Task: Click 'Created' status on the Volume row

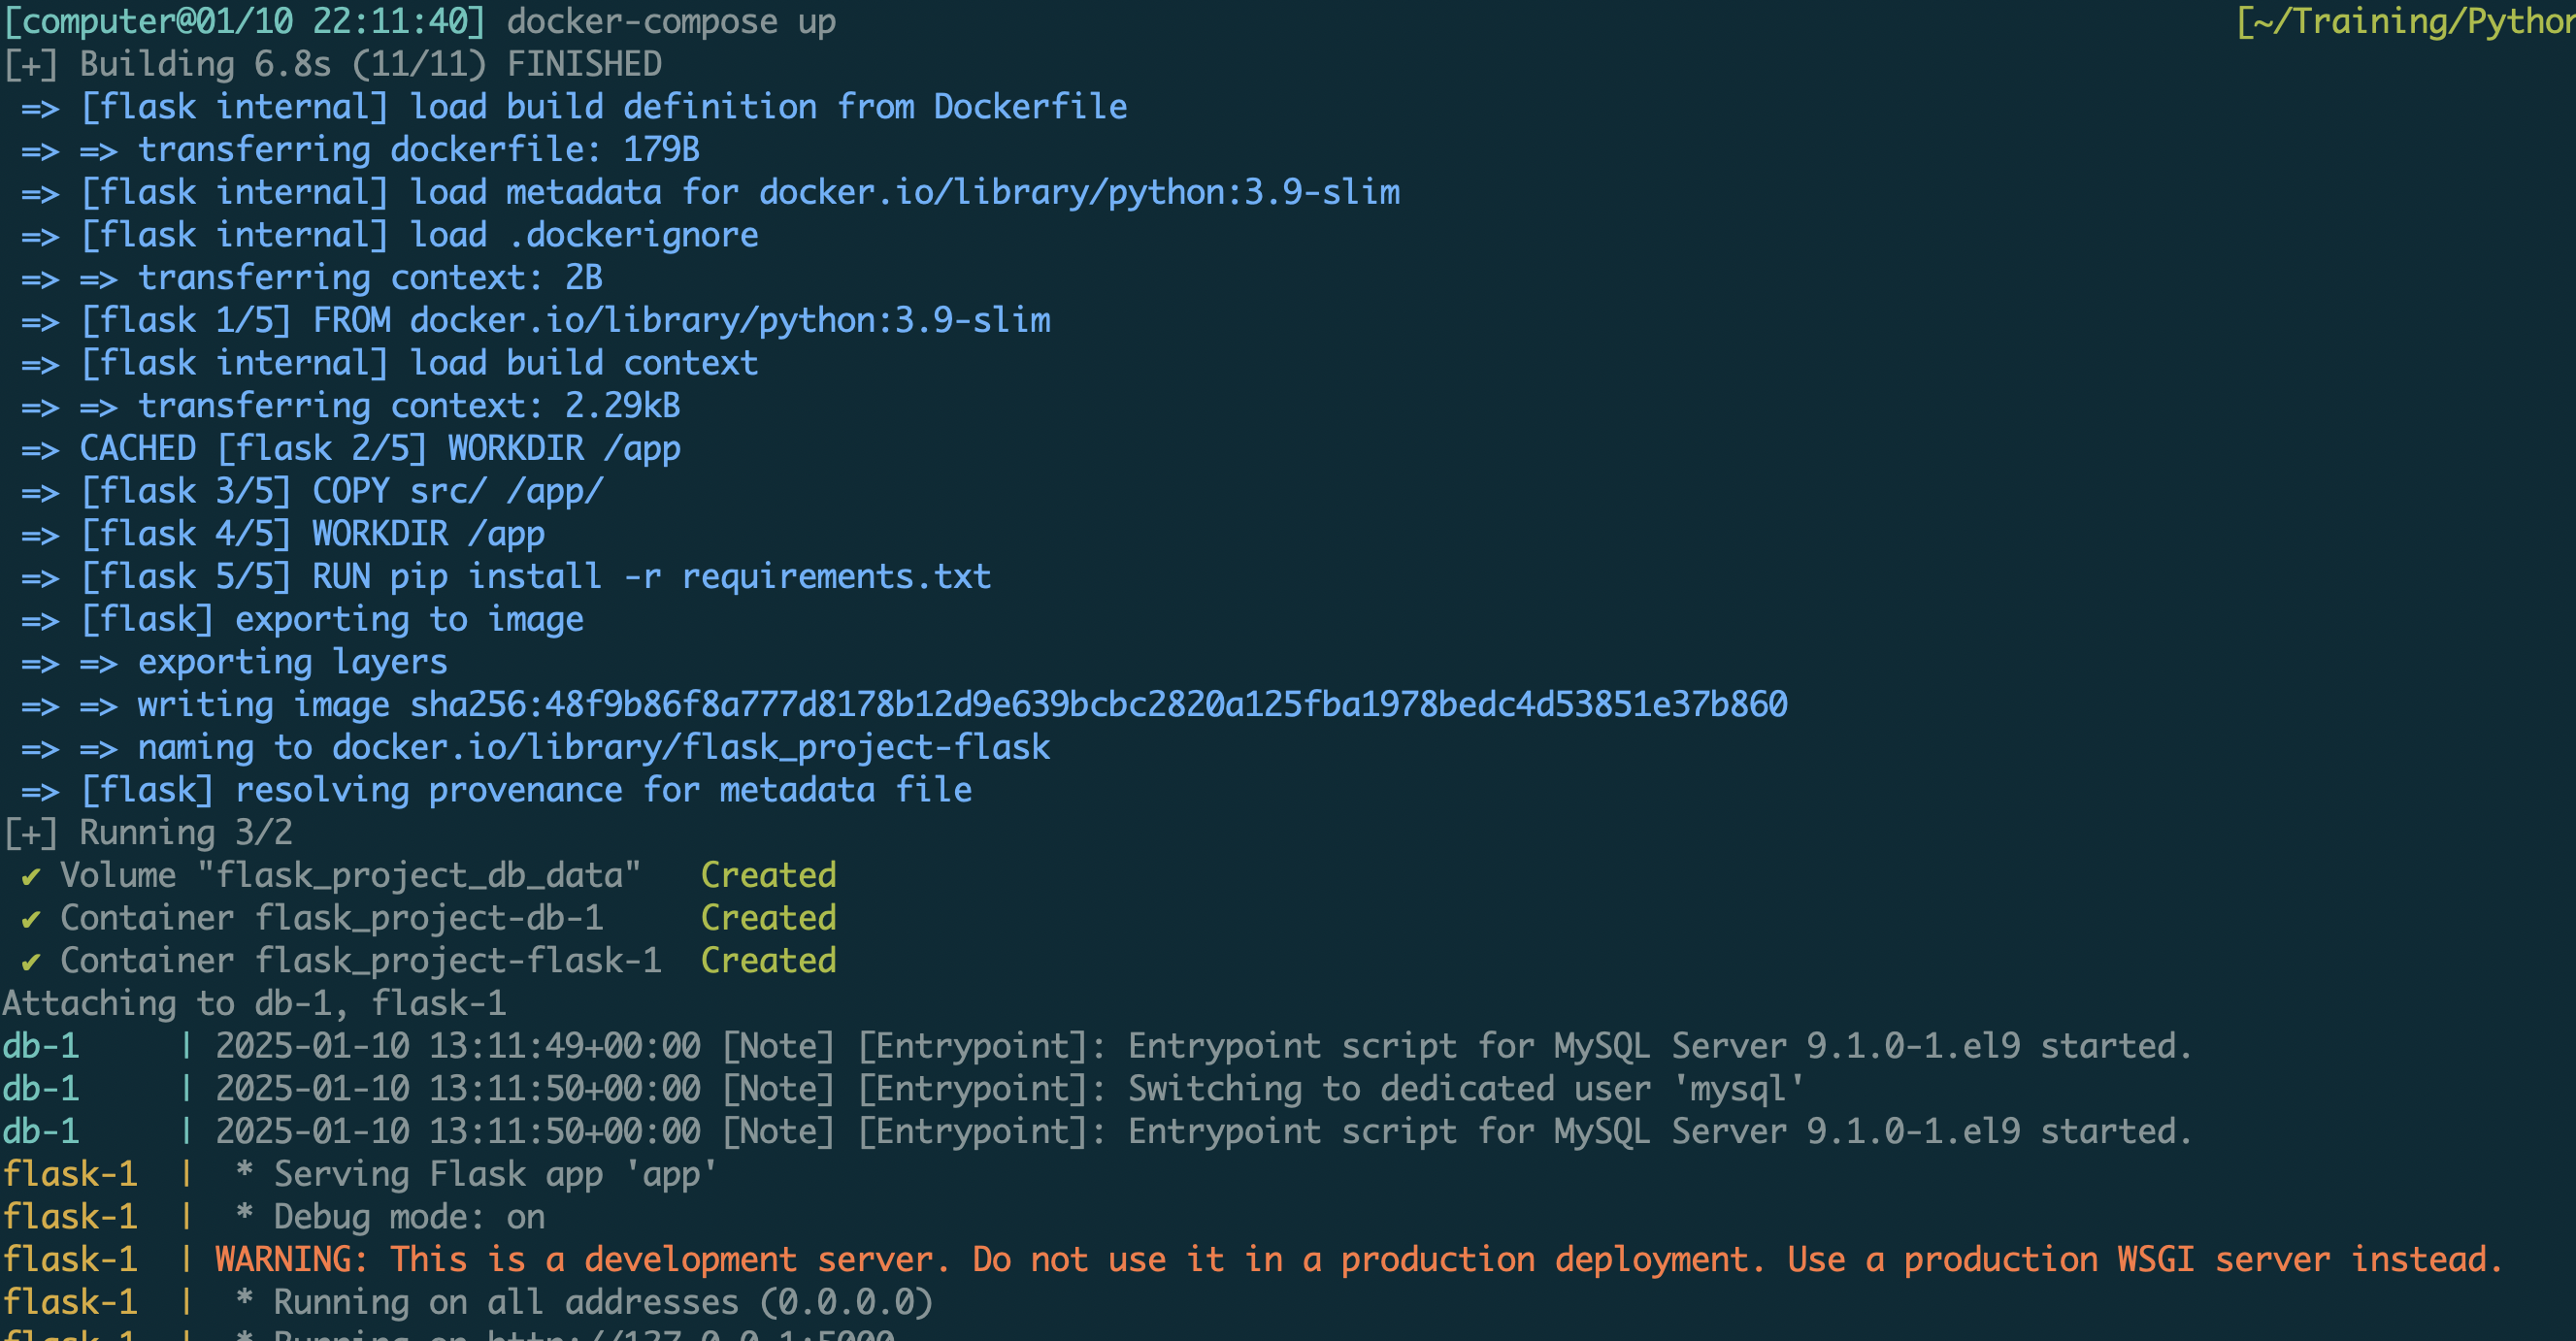Action: [x=768, y=876]
